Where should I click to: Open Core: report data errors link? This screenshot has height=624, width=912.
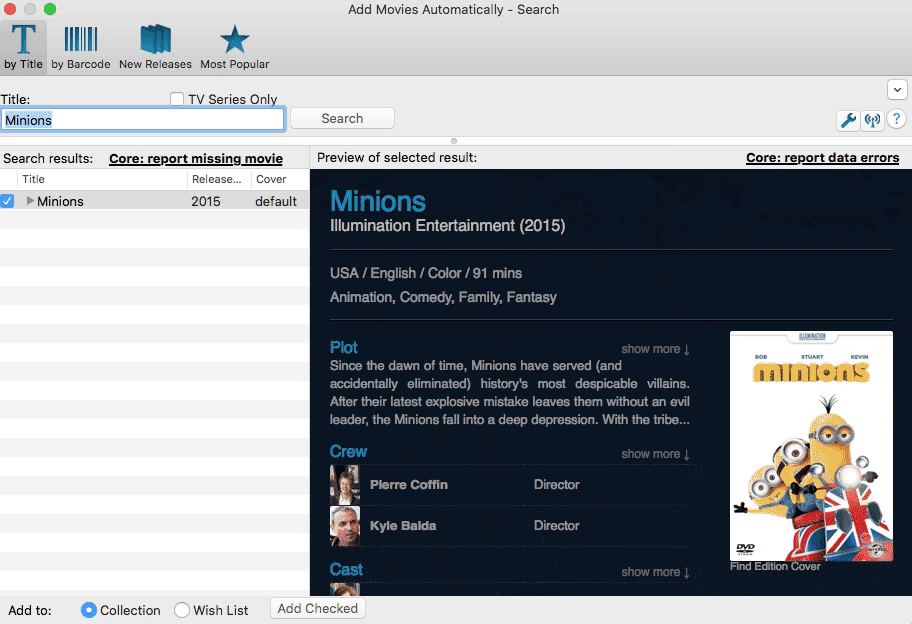[822, 158]
